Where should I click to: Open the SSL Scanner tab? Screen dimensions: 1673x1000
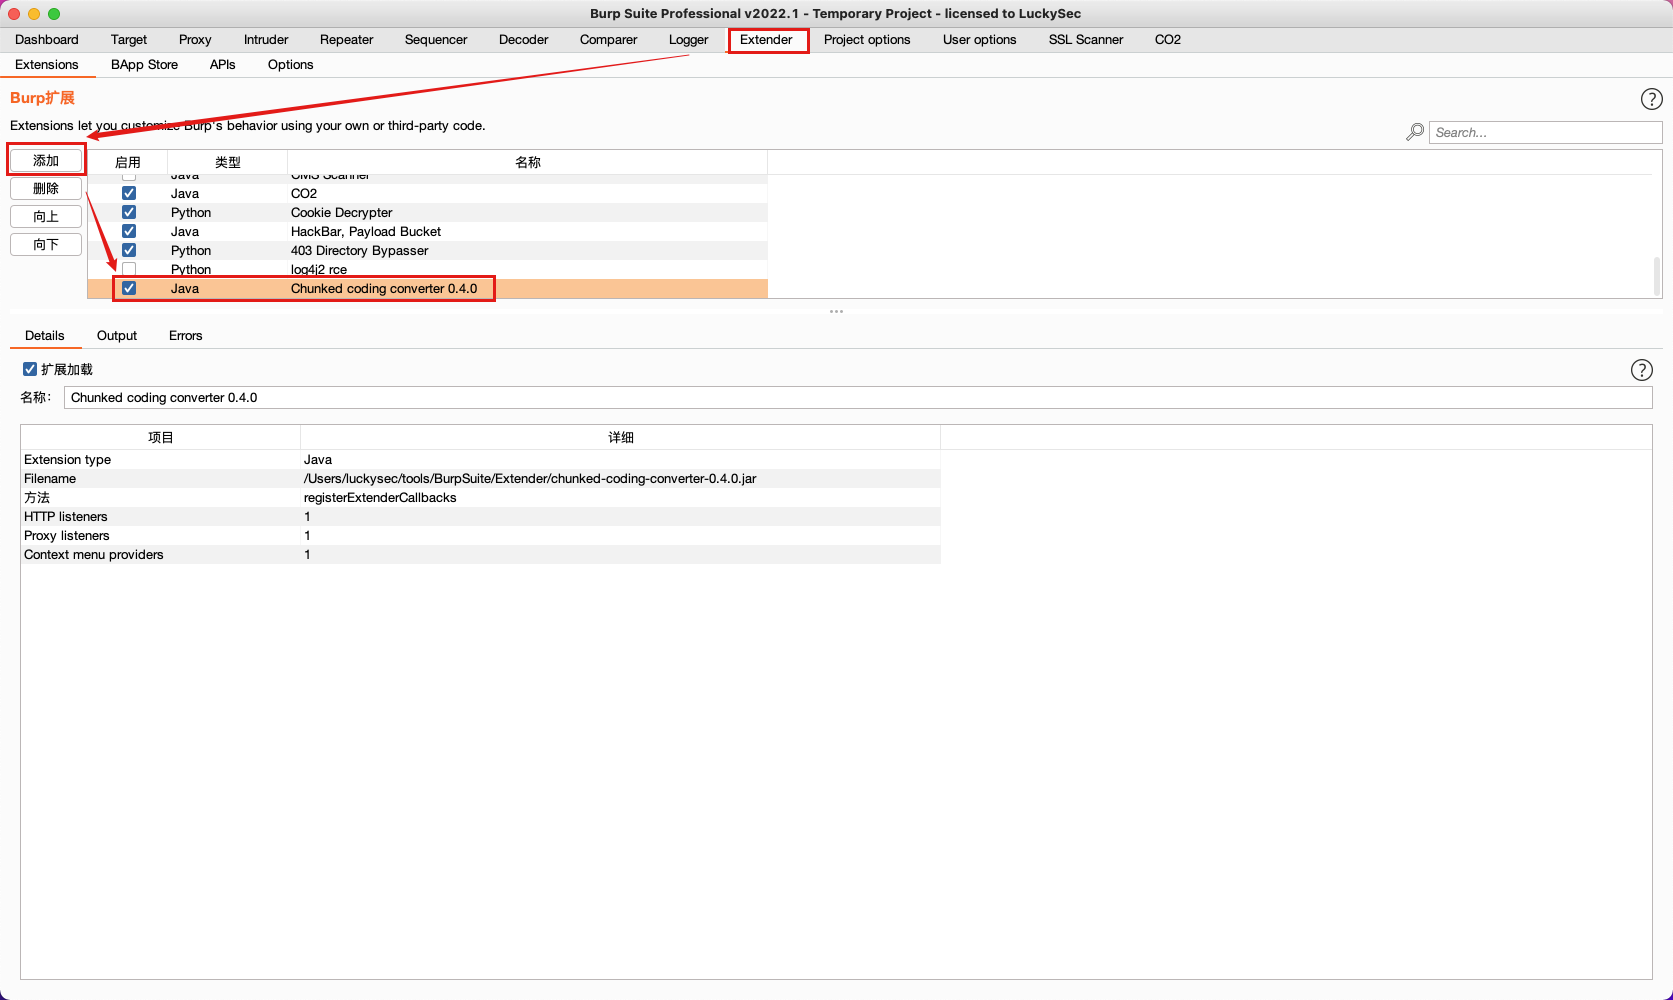pos(1086,40)
